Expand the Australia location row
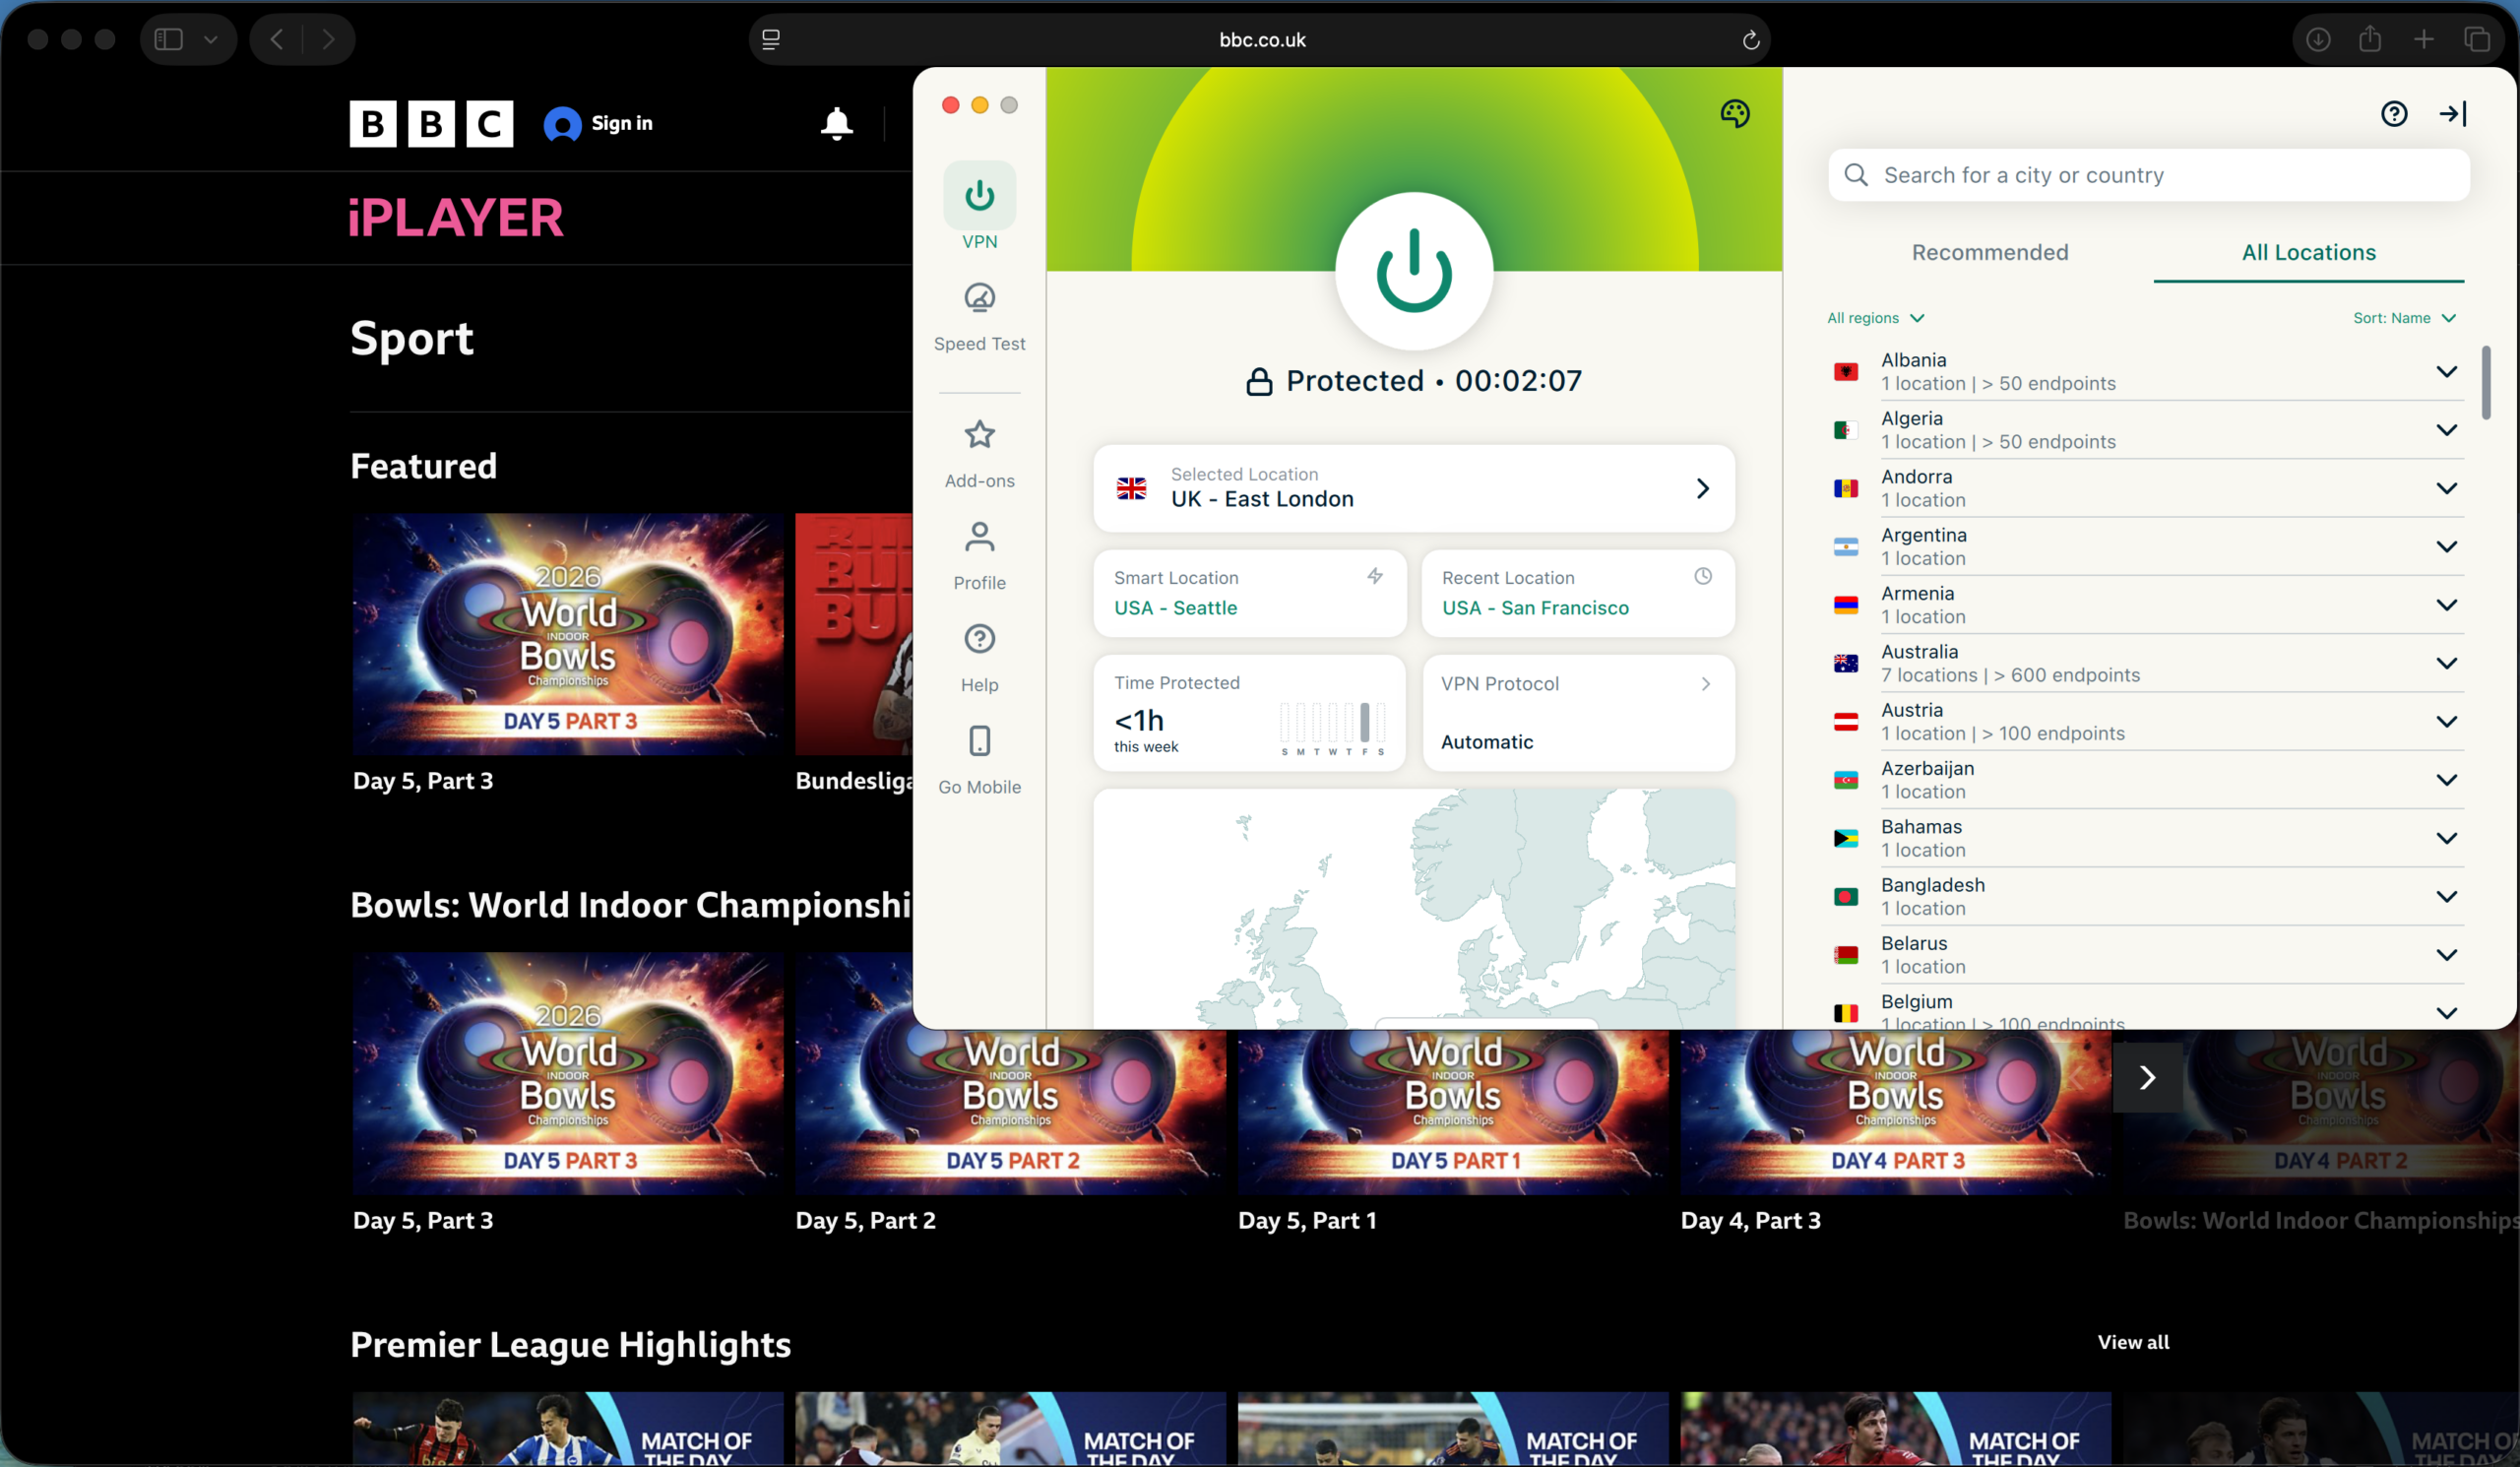Viewport: 2520px width, 1467px height. [x=2447, y=663]
